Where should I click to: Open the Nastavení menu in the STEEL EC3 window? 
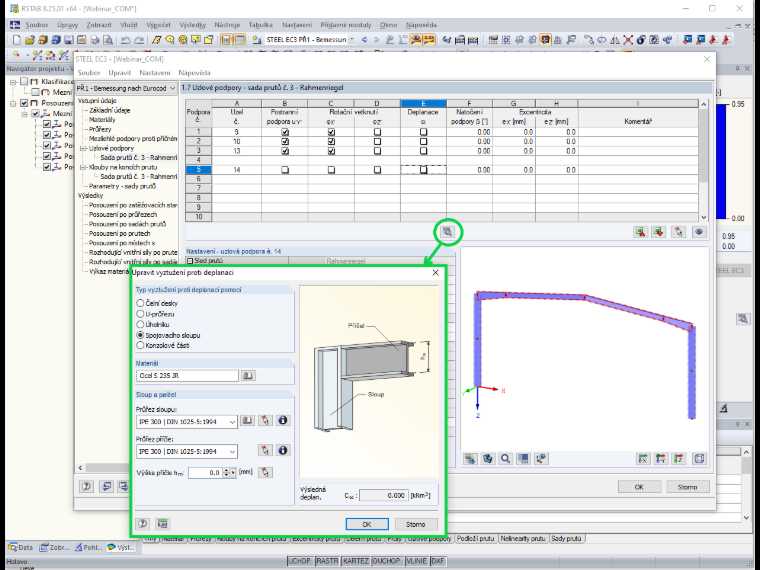coord(155,73)
